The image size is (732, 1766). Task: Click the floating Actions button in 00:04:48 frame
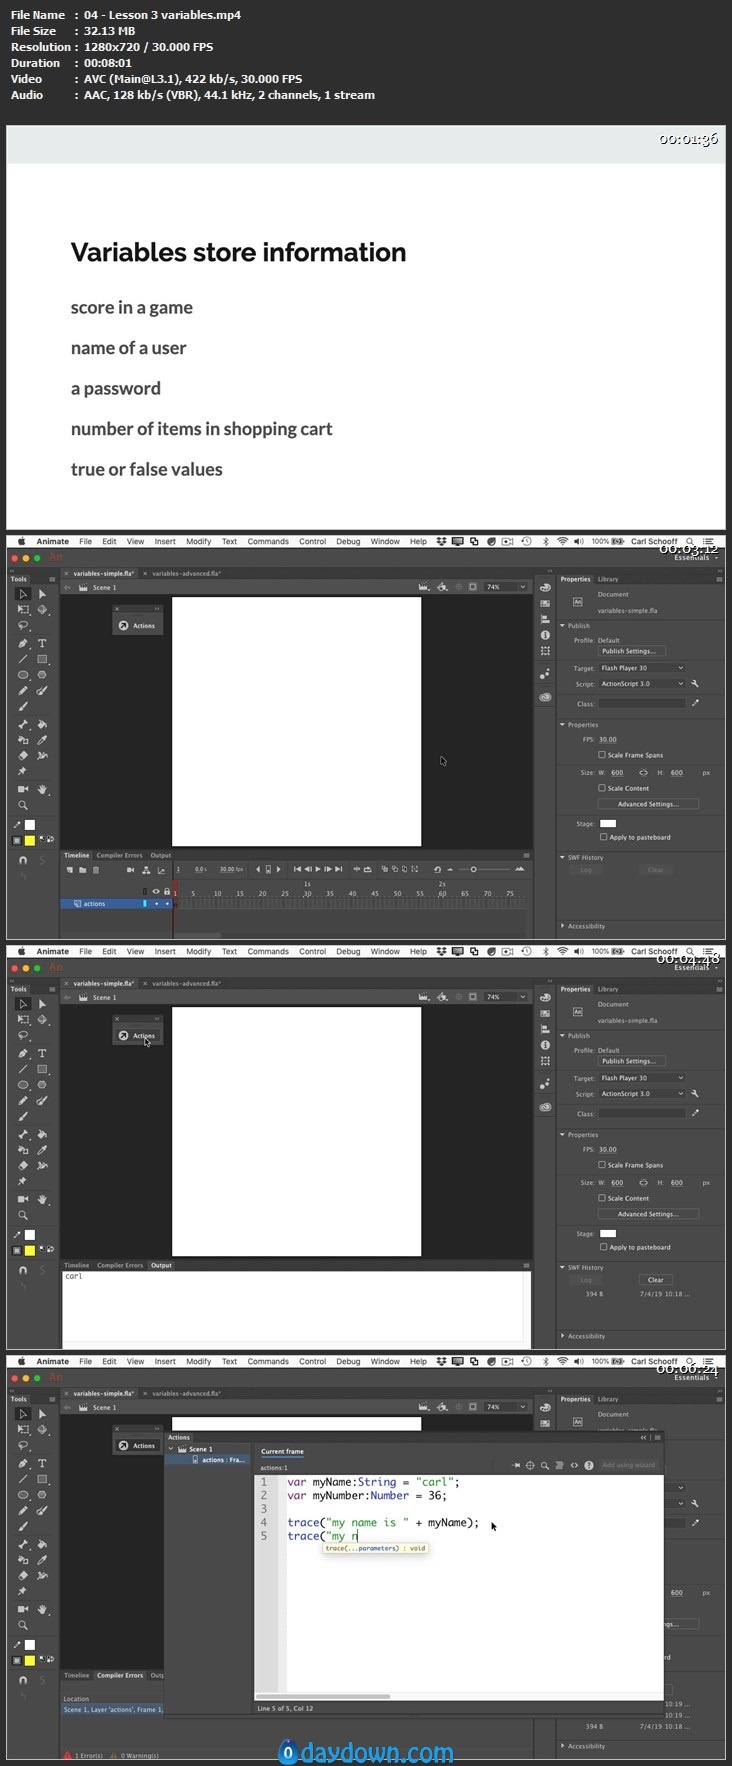pyautogui.click(x=137, y=1036)
